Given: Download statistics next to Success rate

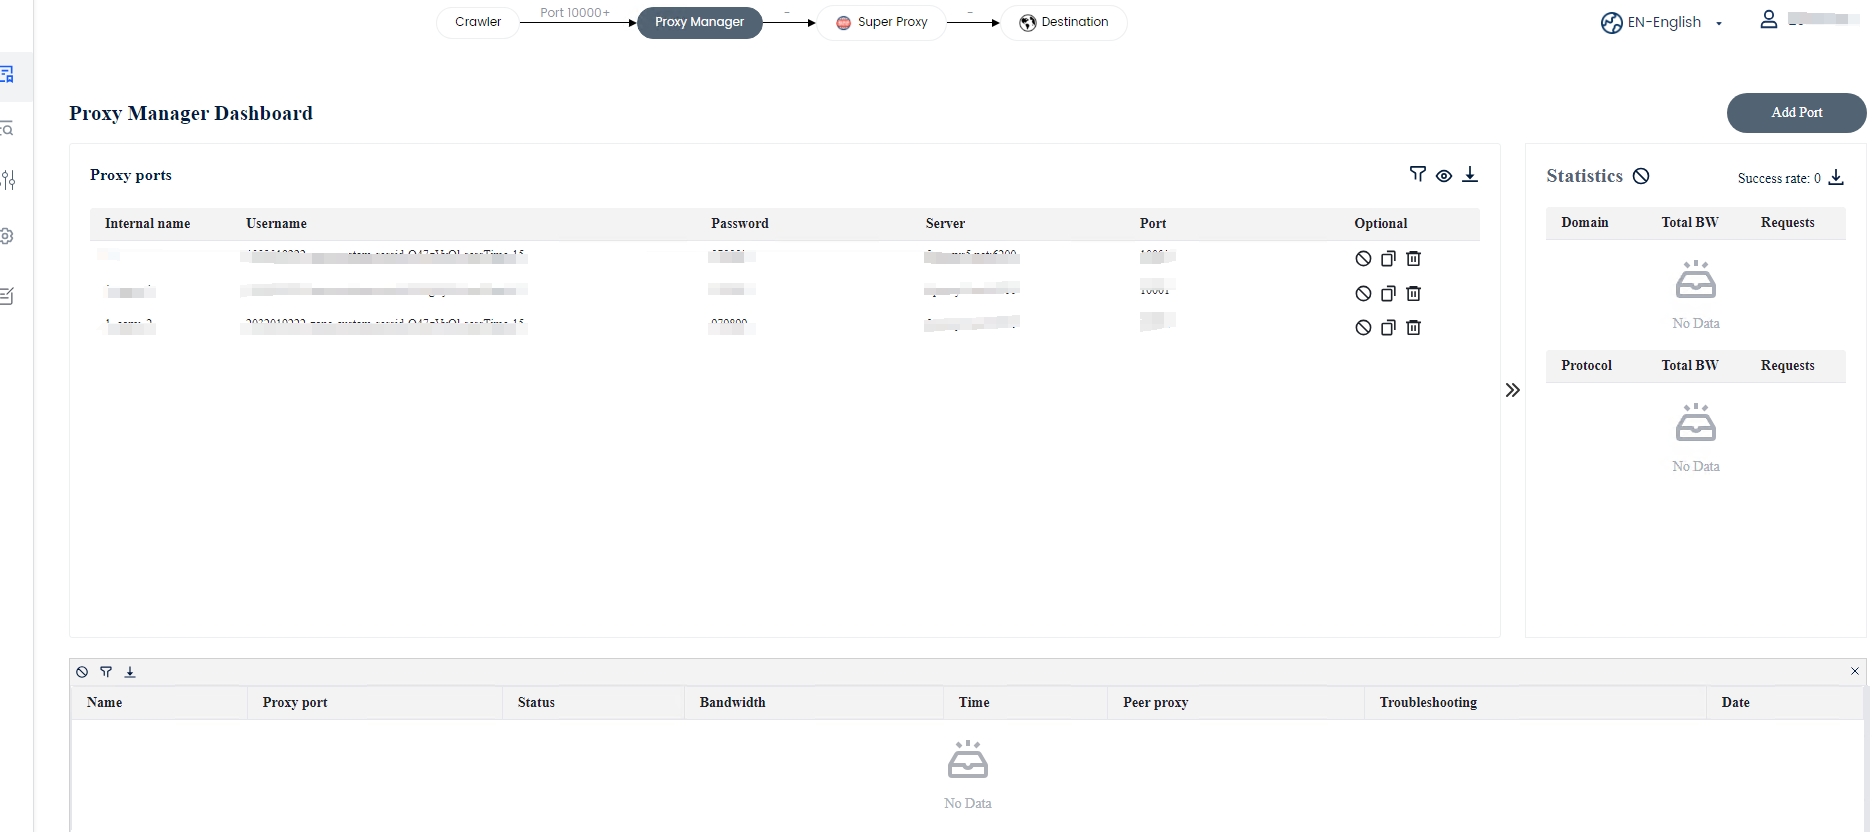Looking at the screenshot, I should [x=1836, y=178].
